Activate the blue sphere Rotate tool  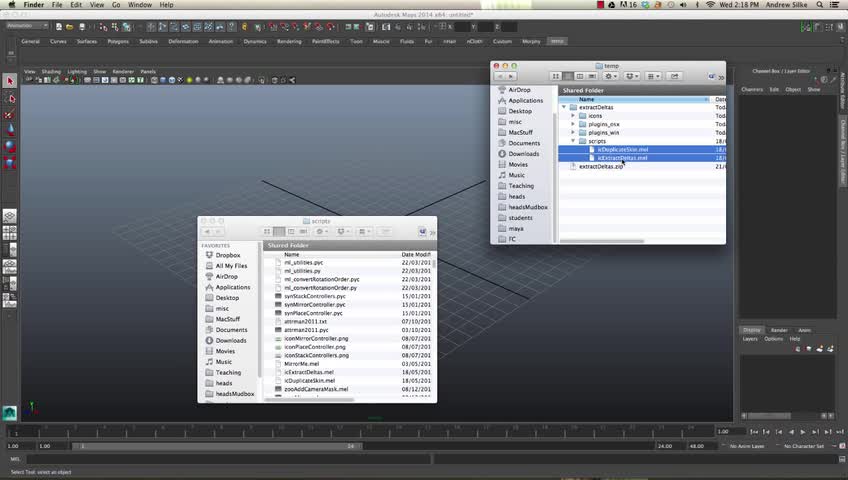(10, 146)
